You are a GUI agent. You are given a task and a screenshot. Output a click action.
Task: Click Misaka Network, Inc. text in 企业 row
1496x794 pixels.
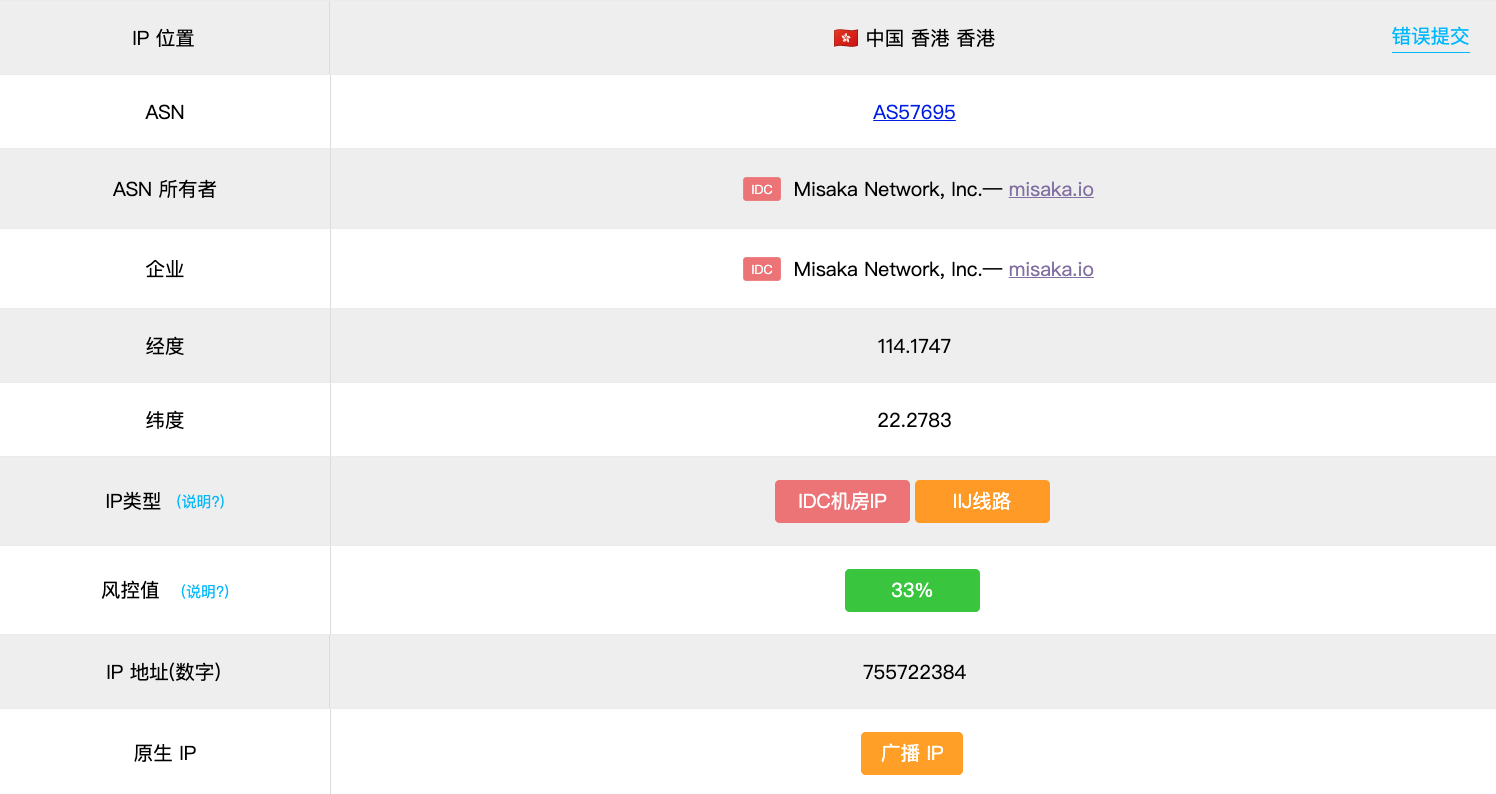(887, 269)
